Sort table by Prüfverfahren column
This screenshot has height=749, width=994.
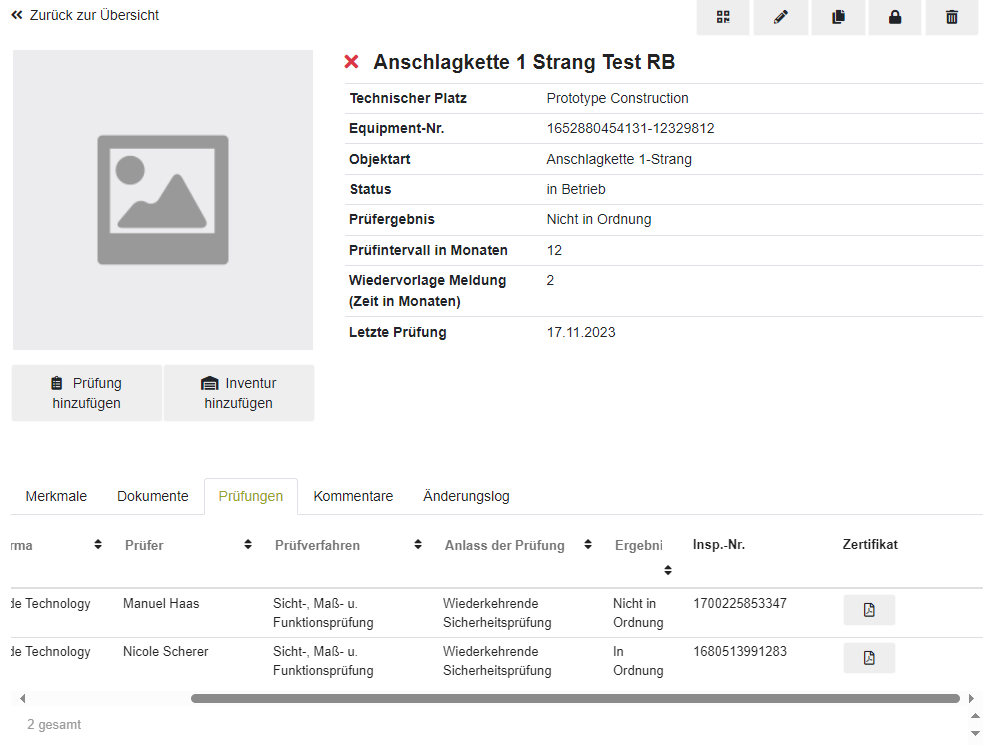click(418, 545)
